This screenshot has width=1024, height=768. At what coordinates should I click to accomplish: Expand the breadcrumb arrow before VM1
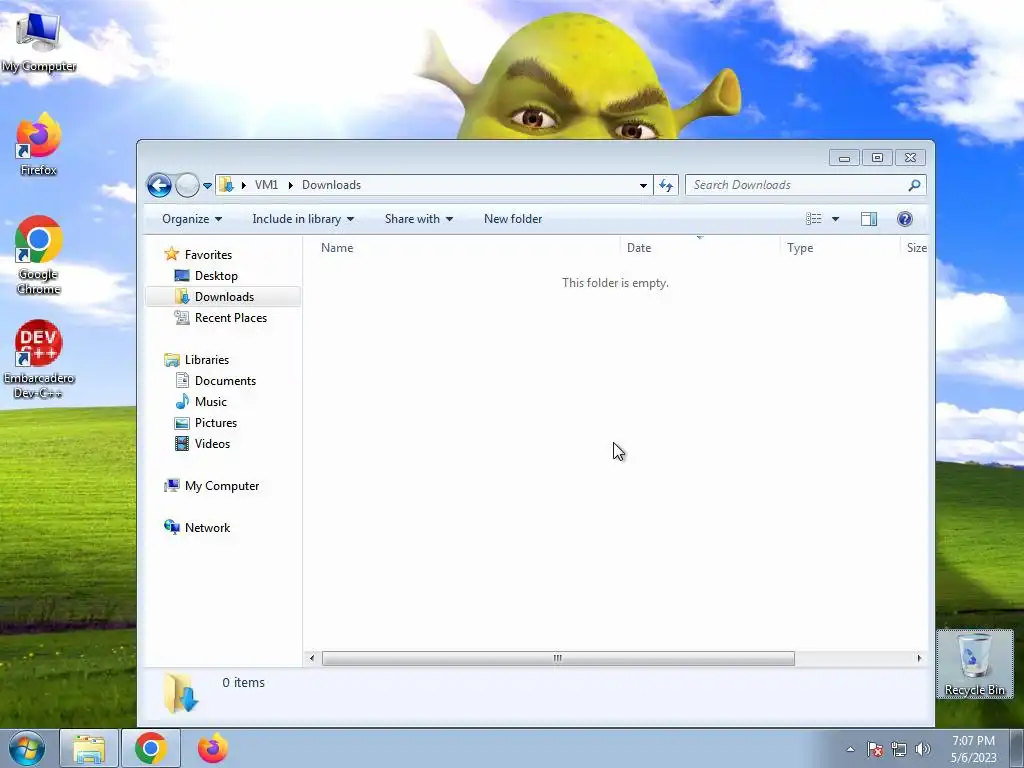click(244, 185)
